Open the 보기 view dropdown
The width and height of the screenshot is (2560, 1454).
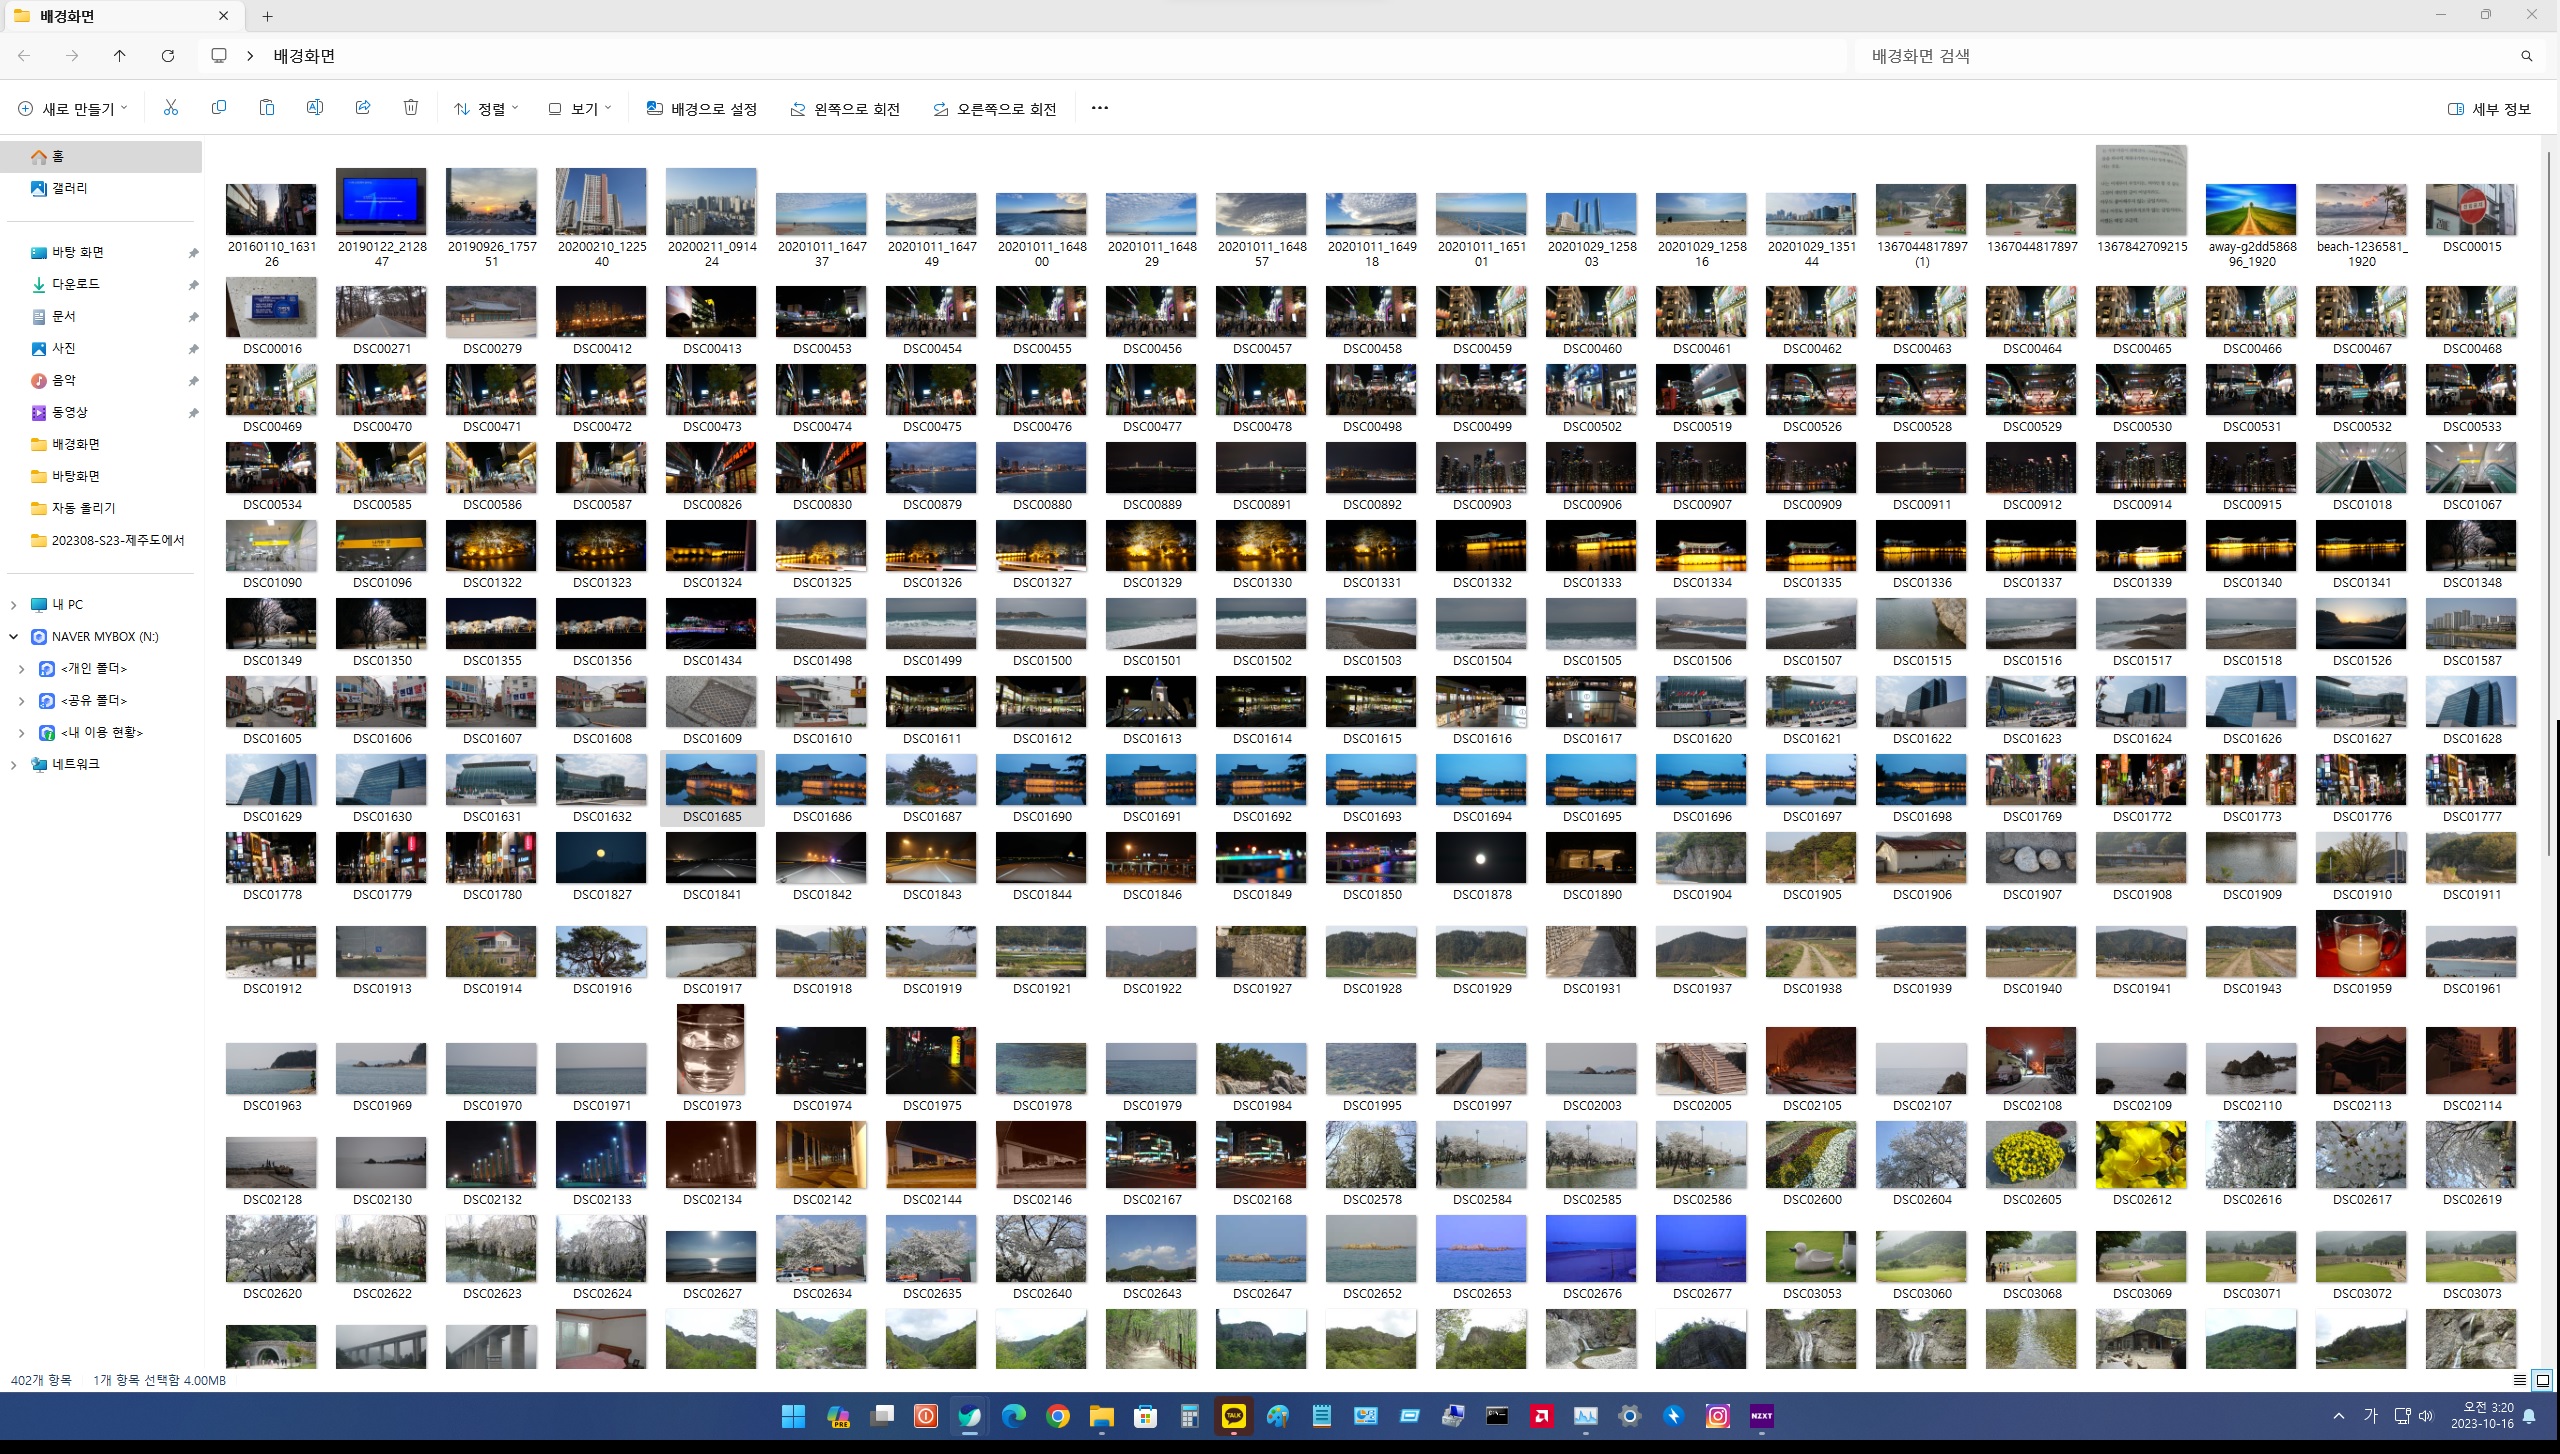coord(580,109)
